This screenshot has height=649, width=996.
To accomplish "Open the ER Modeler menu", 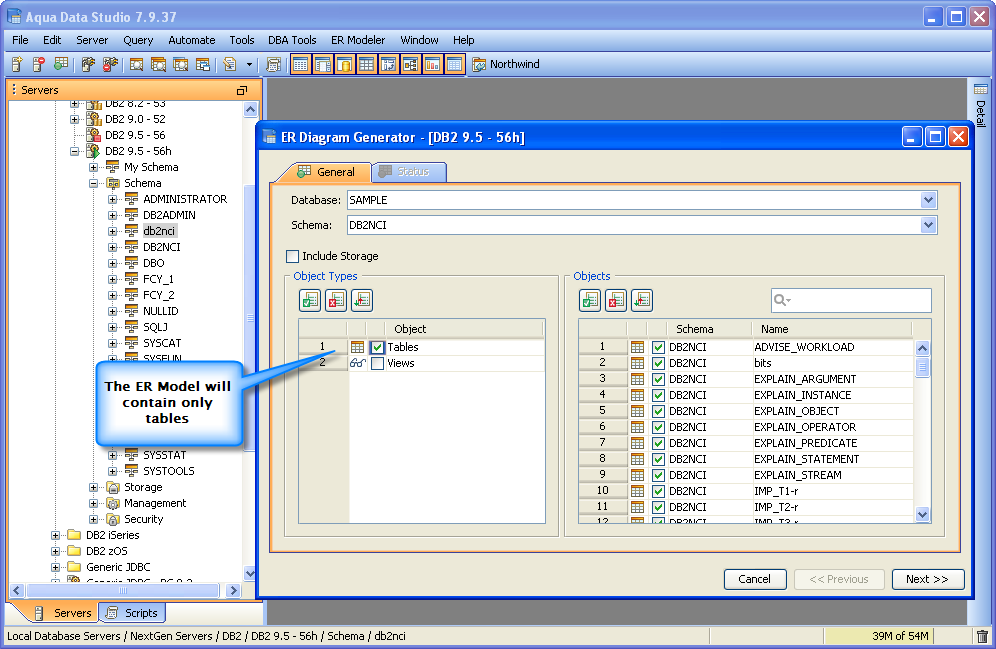I will [358, 40].
